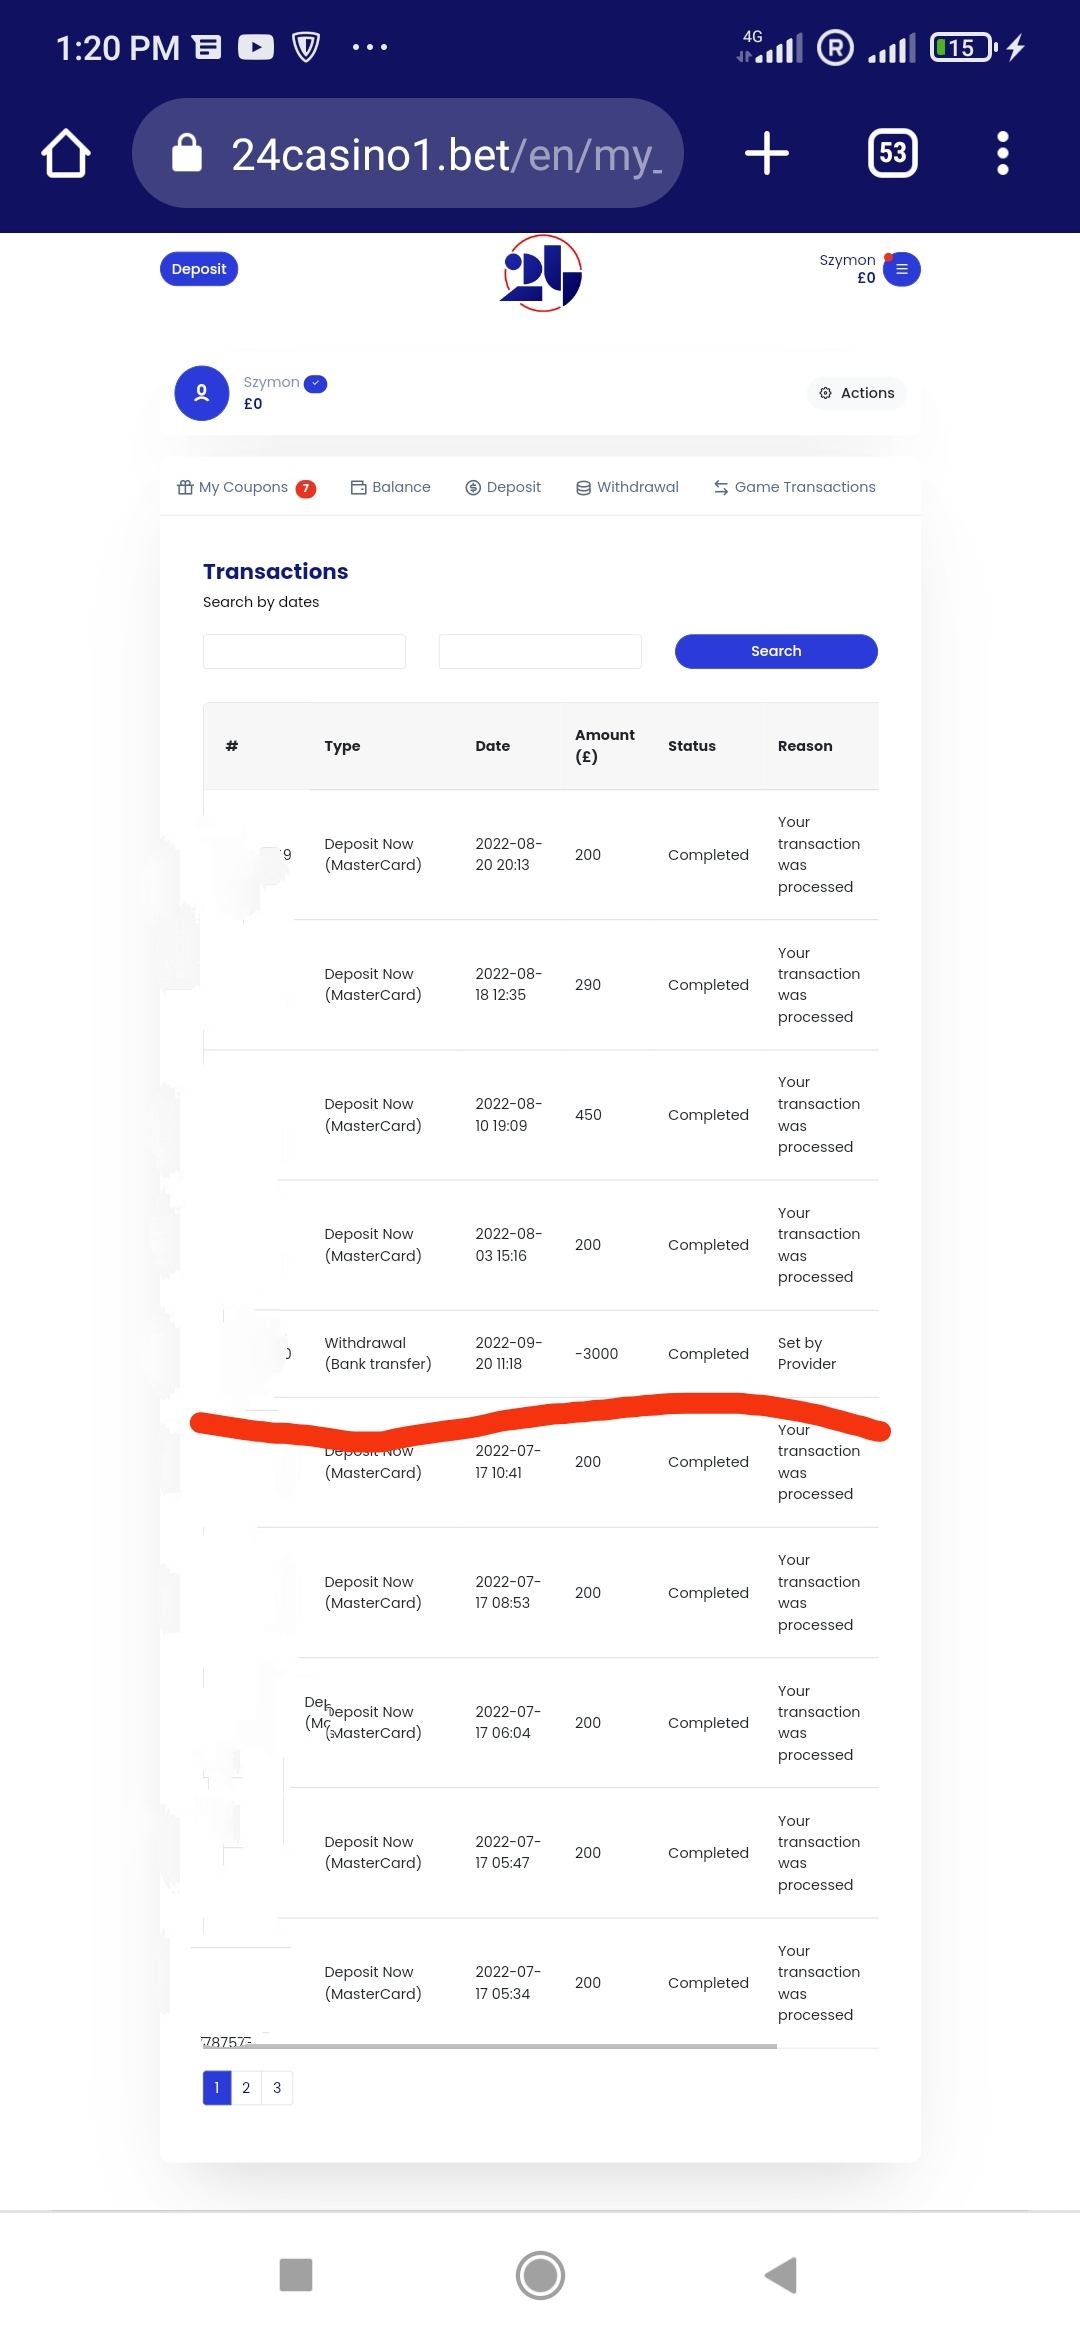Viewport: 1080px width, 2340px height.
Task: Focus the end date search field
Action: click(540, 651)
